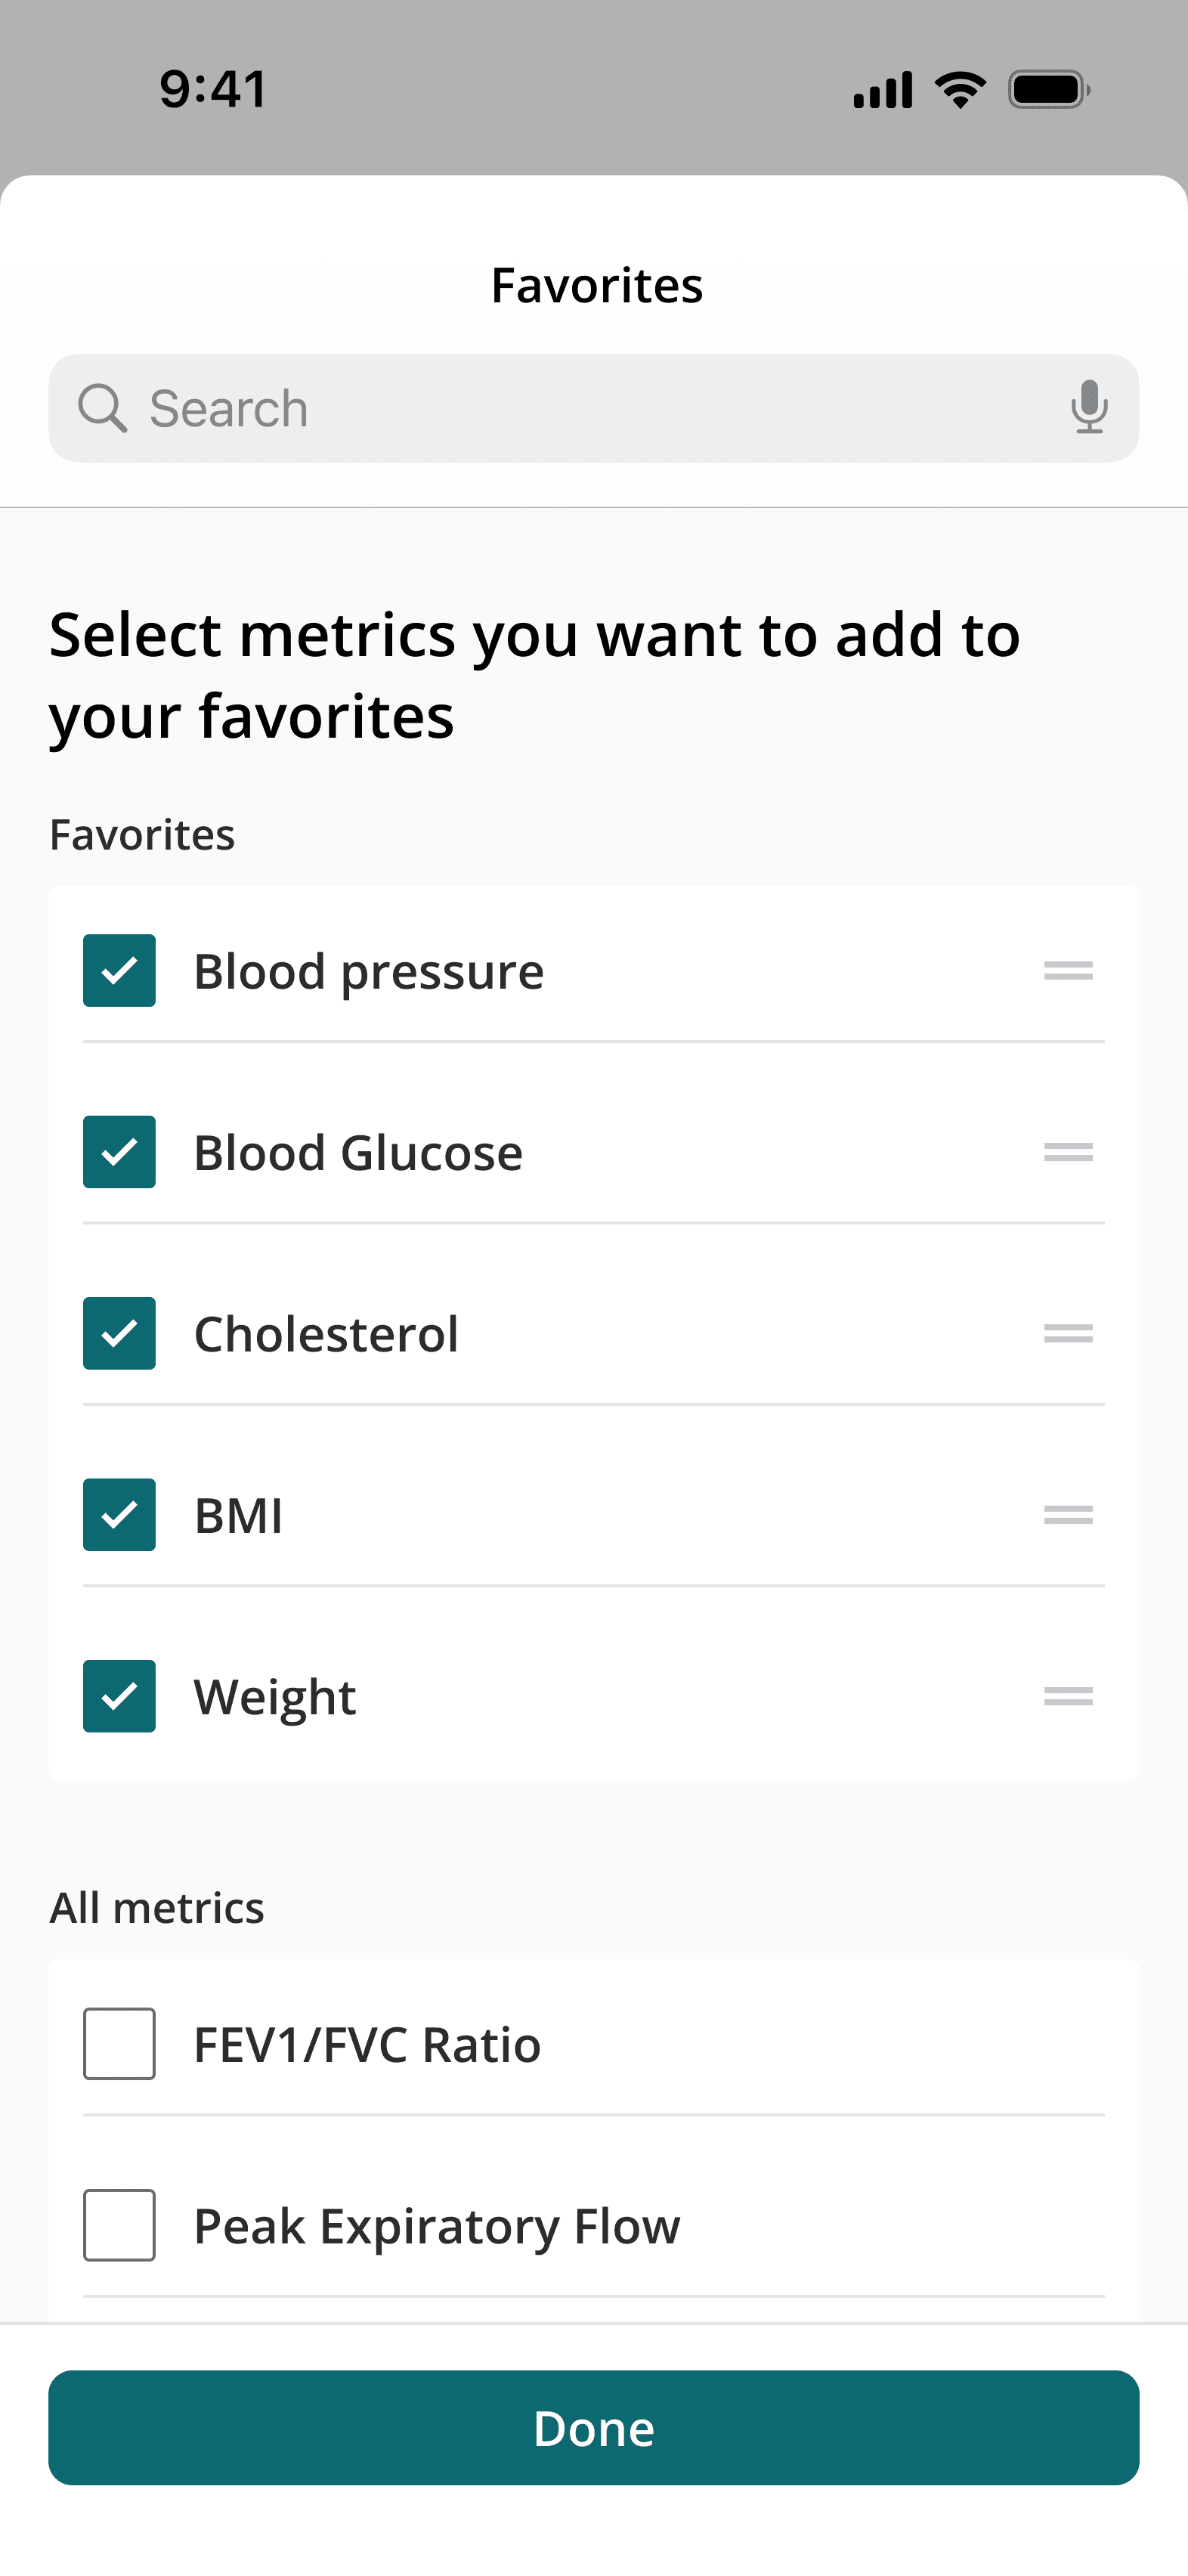Tap the battery status icon

[x=1048, y=90]
